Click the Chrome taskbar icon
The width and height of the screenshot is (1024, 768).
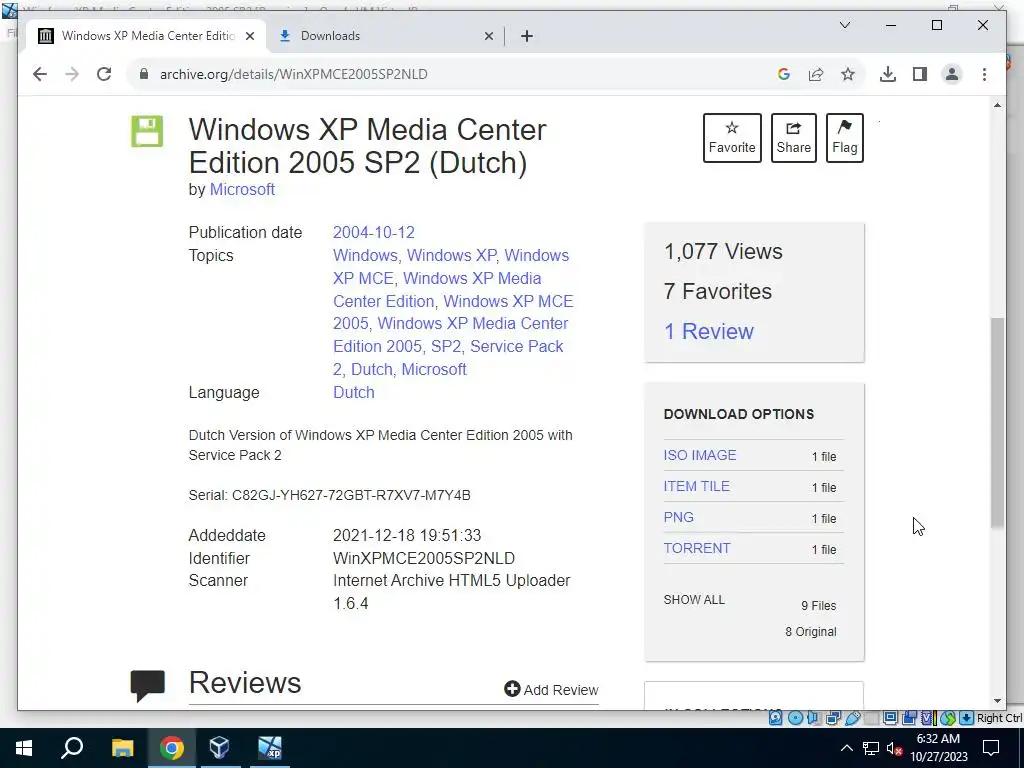point(171,748)
